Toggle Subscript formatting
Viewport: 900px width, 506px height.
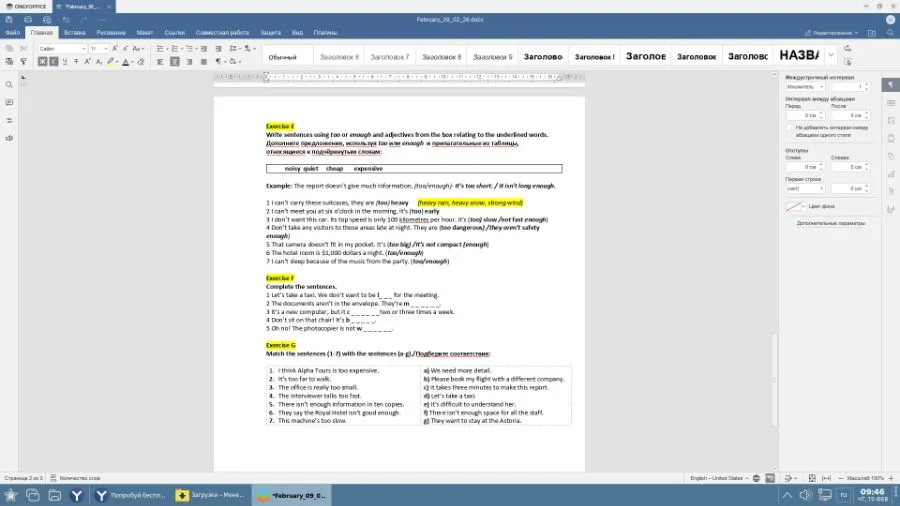click(99, 61)
